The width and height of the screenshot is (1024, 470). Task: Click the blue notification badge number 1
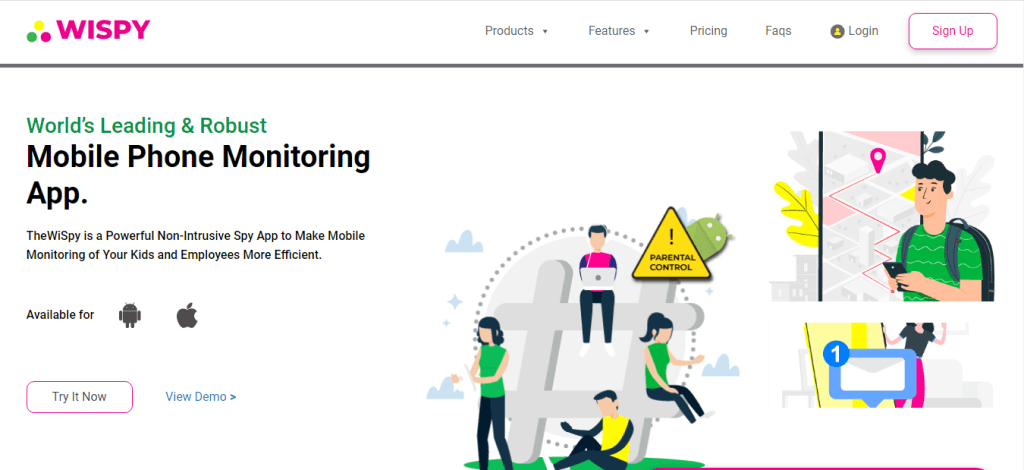click(x=836, y=354)
